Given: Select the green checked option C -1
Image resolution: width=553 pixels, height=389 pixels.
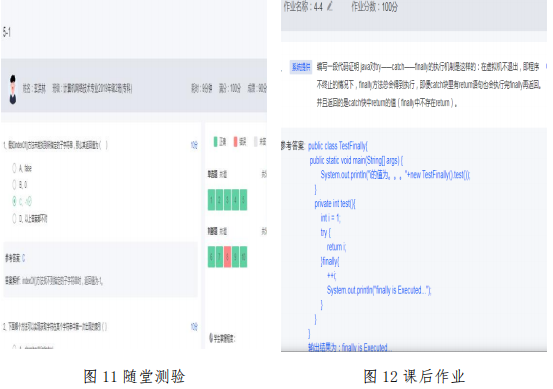Looking at the screenshot, I should click(14, 201).
